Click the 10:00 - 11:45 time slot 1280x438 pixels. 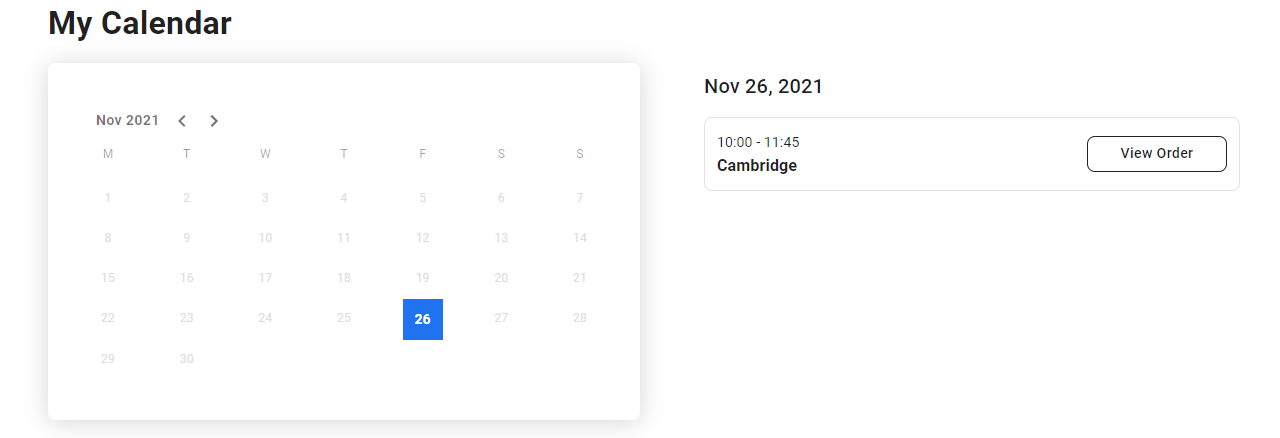pos(758,142)
